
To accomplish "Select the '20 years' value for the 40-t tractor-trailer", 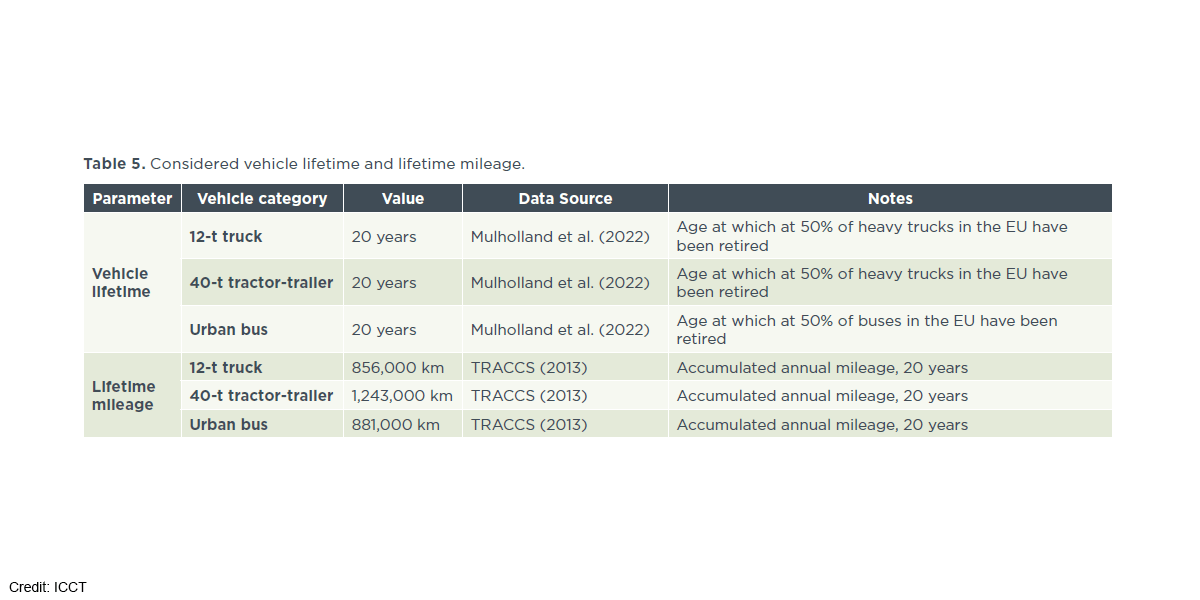I will coord(384,282).
